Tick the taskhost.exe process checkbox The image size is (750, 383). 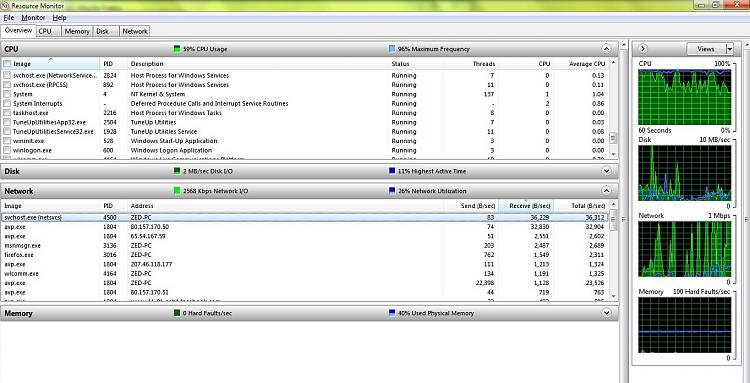[x=7, y=113]
